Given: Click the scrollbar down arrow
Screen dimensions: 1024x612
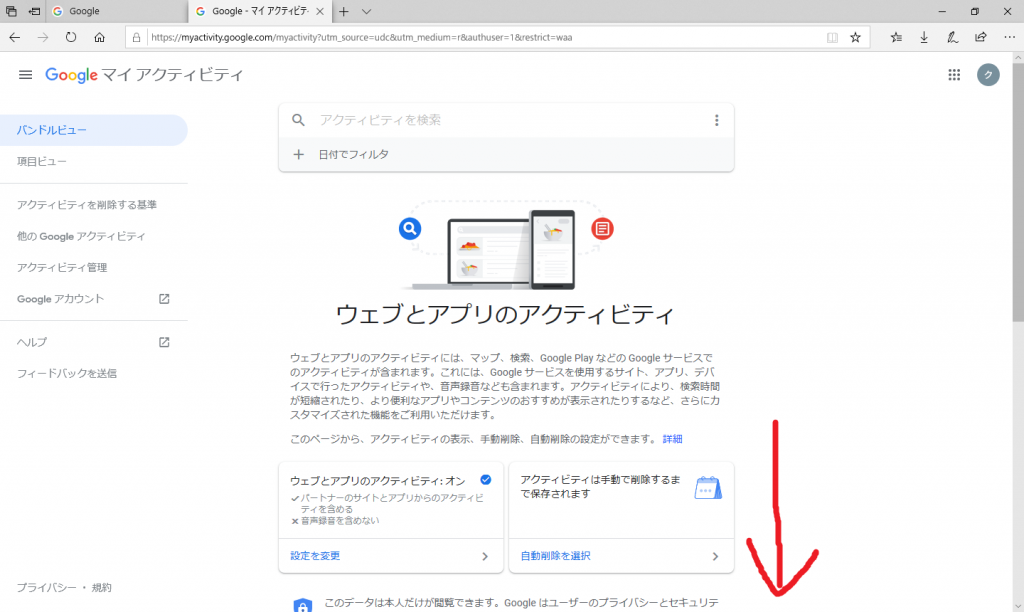Looking at the screenshot, I should pos(1018,605).
